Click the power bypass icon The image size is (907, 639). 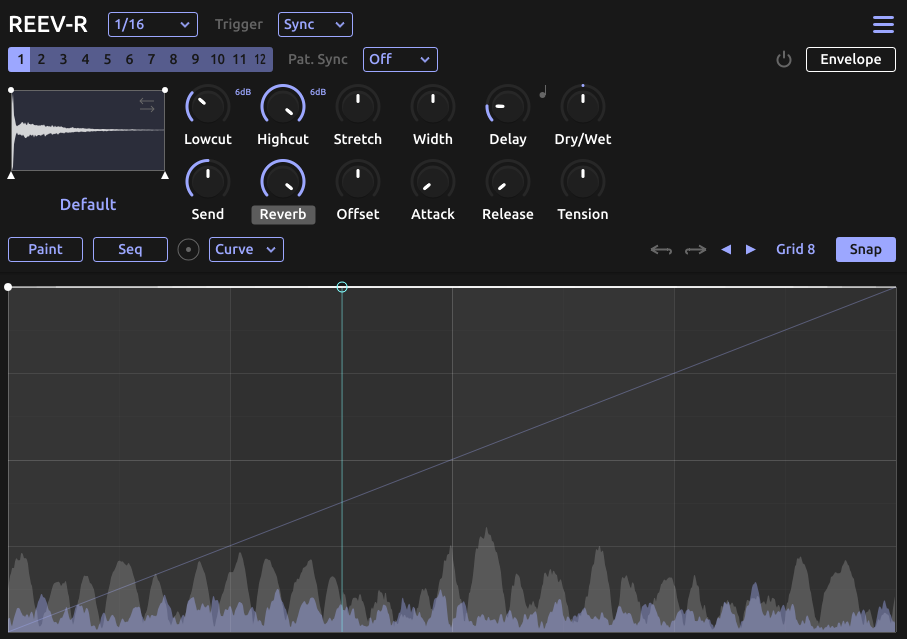[784, 60]
